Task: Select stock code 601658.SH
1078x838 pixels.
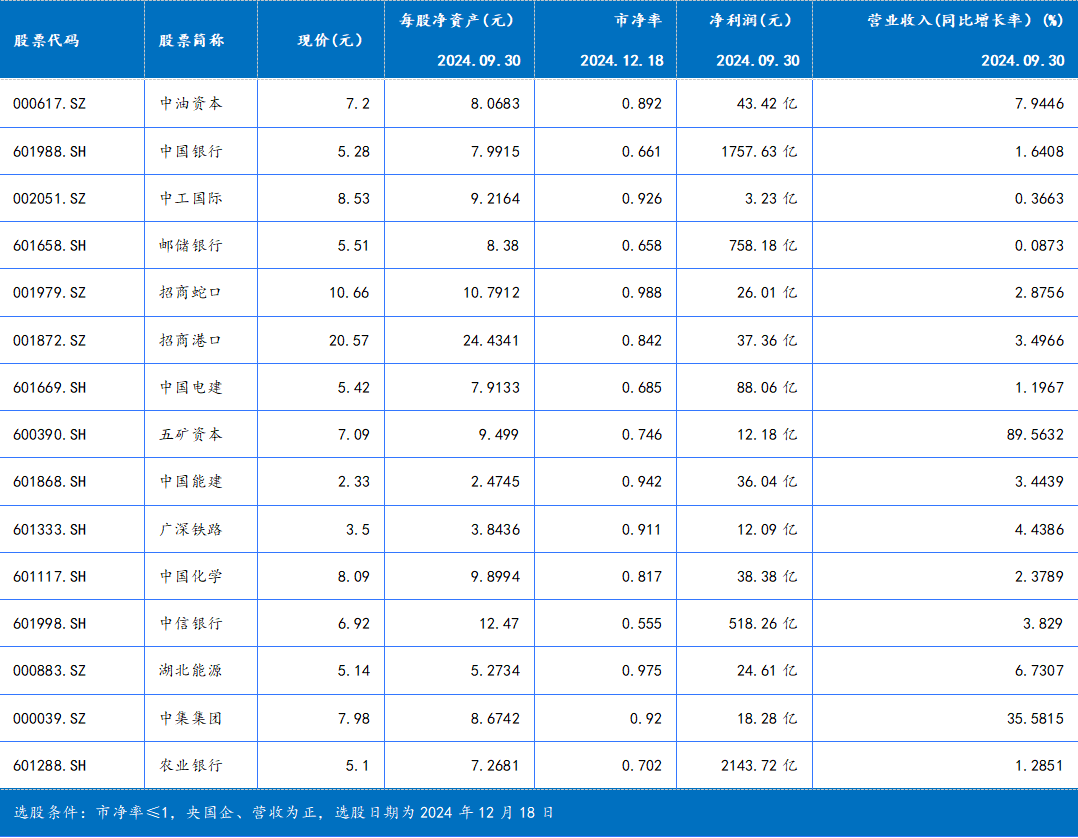Action: coord(49,246)
